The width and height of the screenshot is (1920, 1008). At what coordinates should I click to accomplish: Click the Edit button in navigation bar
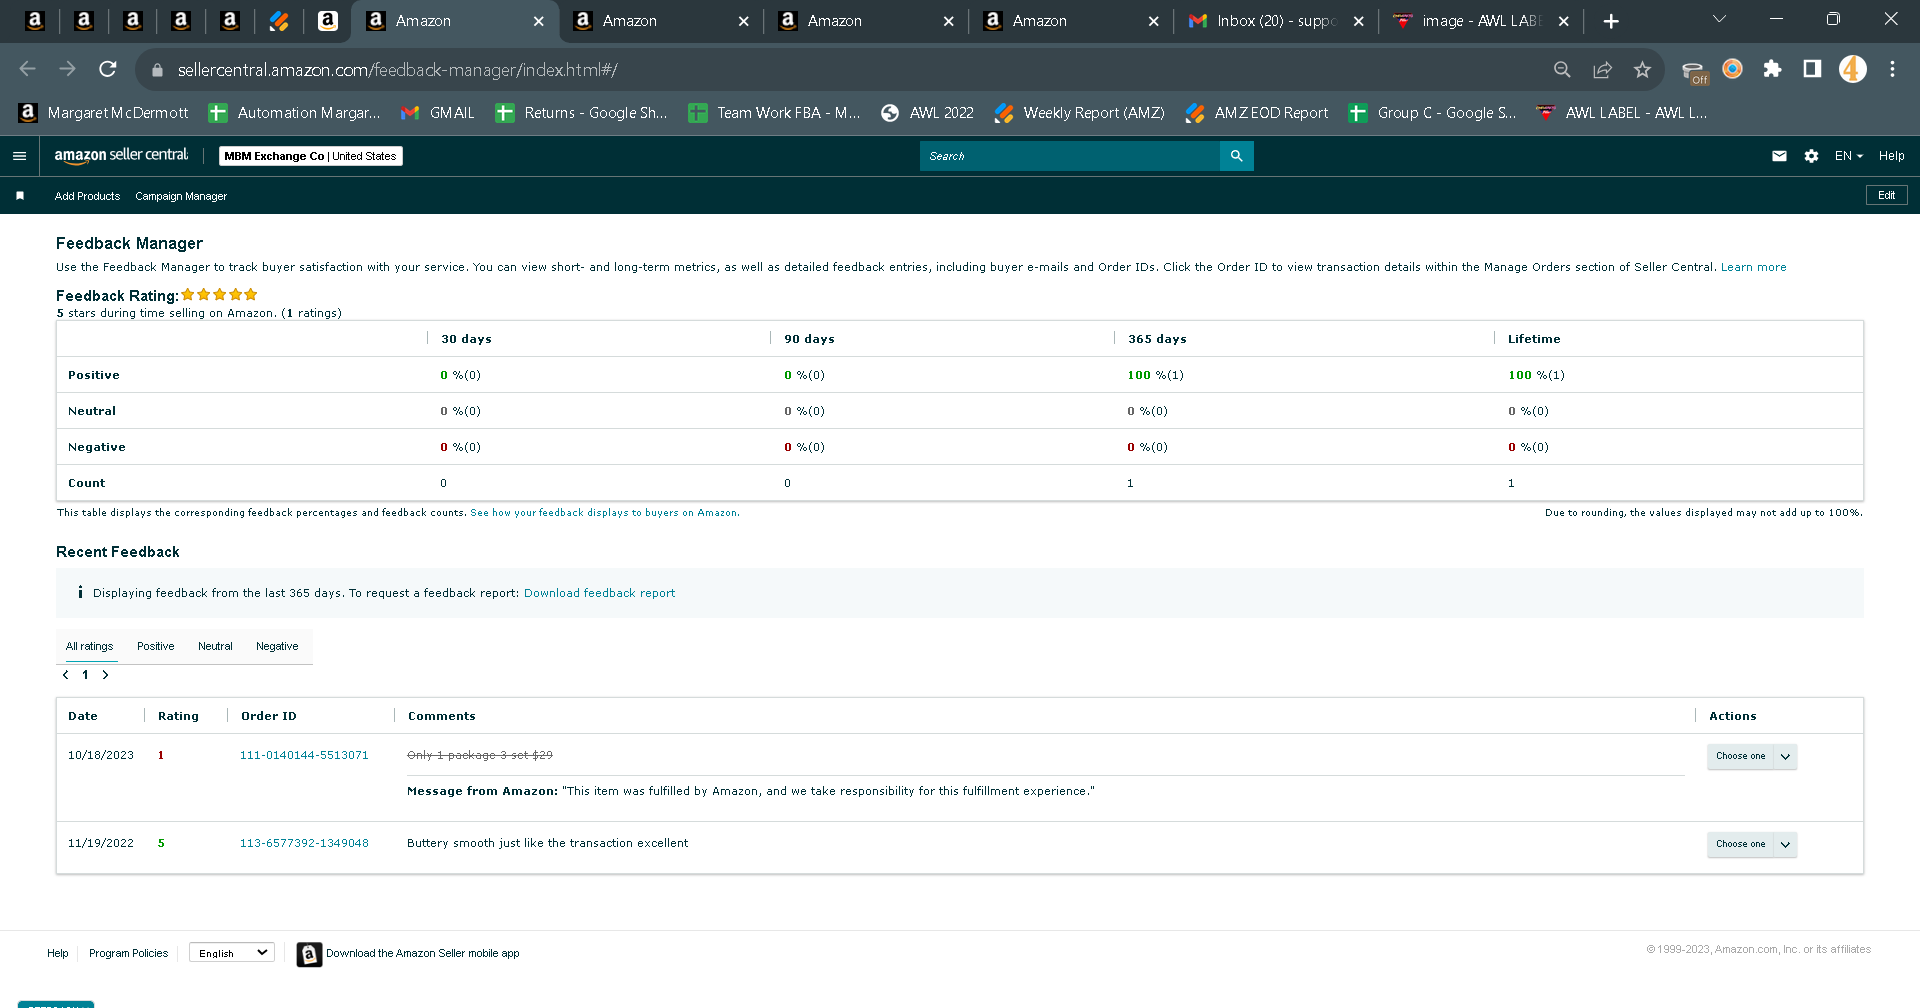click(1886, 195)
